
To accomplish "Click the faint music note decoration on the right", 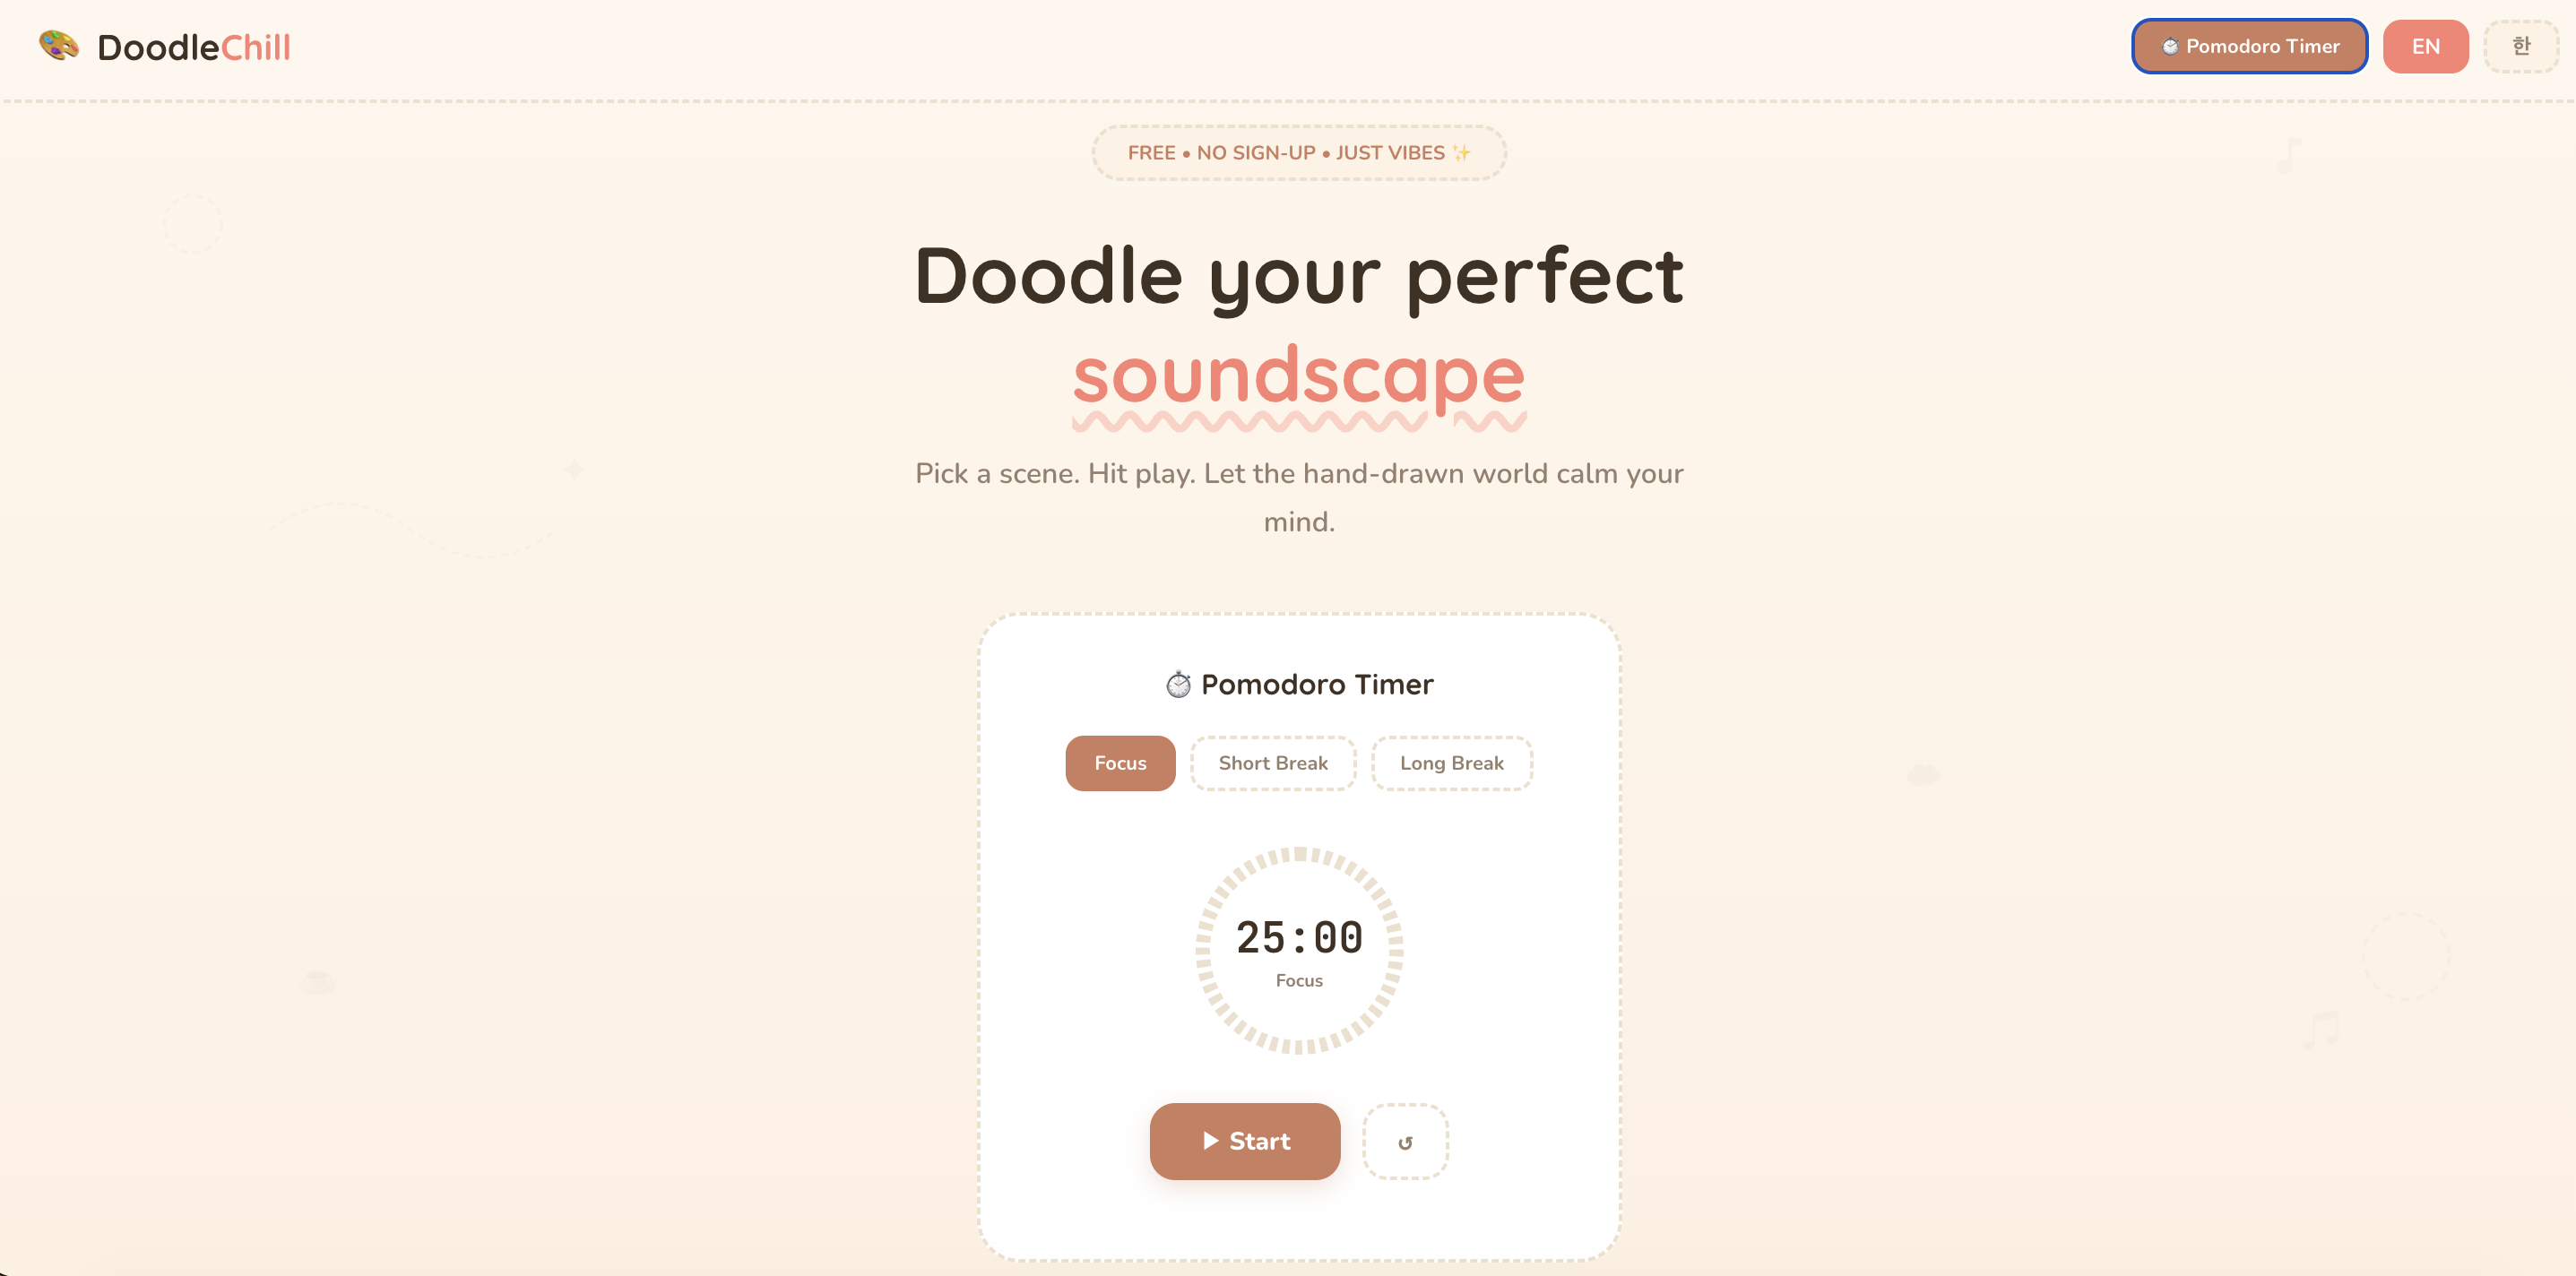I will (x=2289, y=156).
